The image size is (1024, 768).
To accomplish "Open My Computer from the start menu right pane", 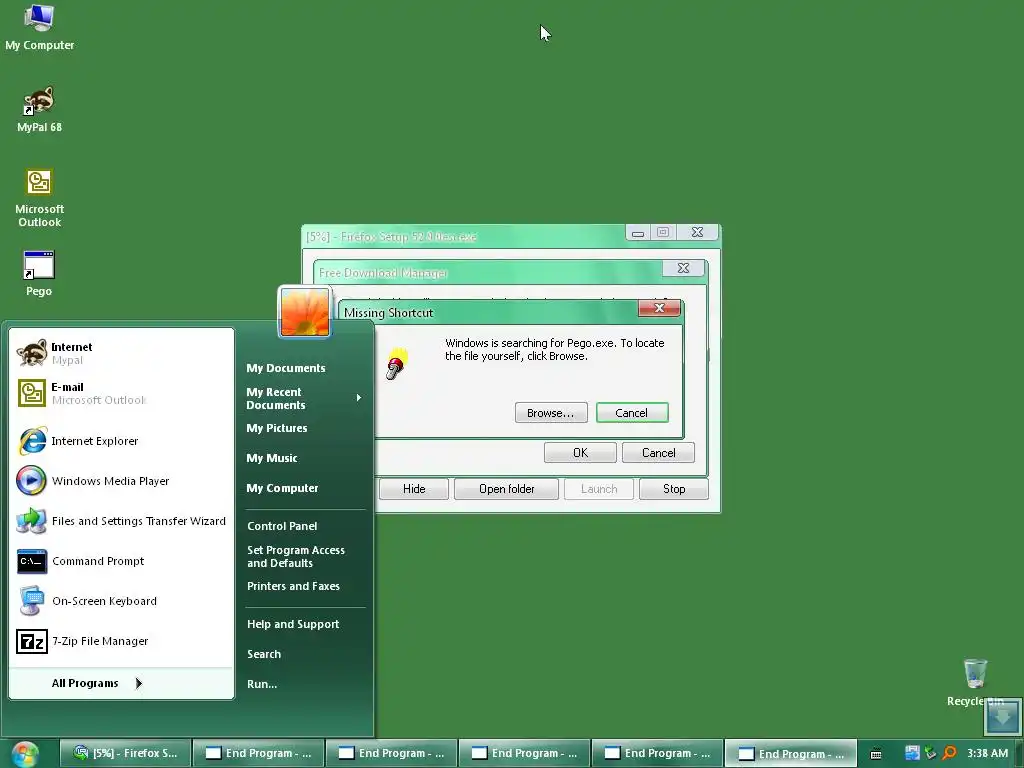I will coord(282,488).
